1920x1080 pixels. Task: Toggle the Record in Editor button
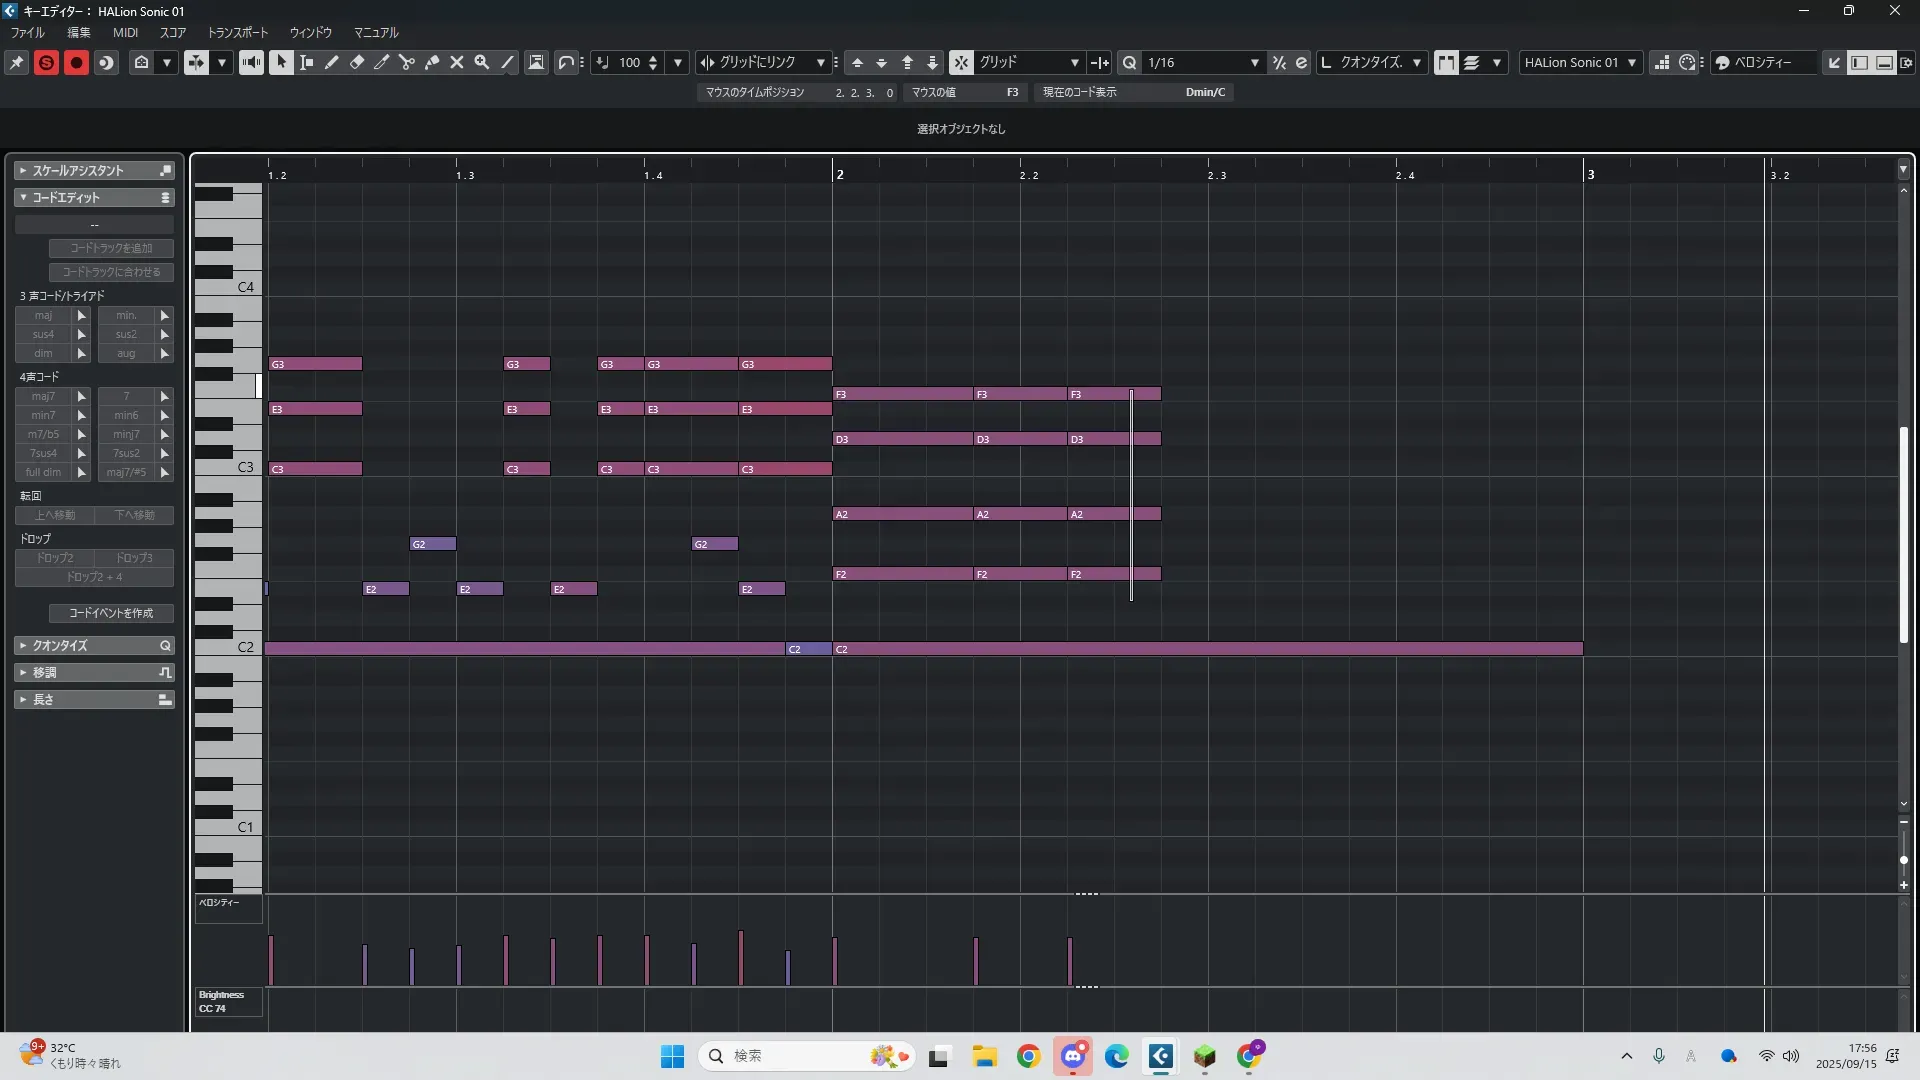pyautogui.click(x=76, y=62)
